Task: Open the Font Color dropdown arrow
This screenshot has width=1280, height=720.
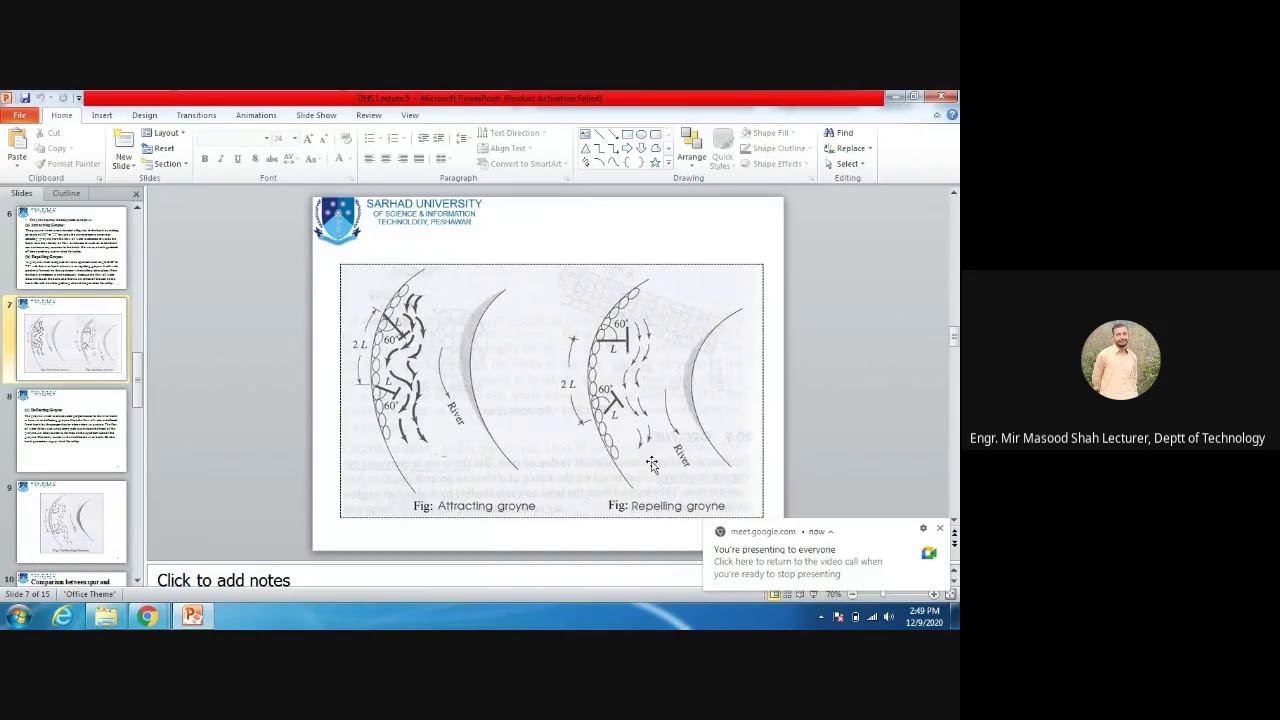Action: (349, 159)
